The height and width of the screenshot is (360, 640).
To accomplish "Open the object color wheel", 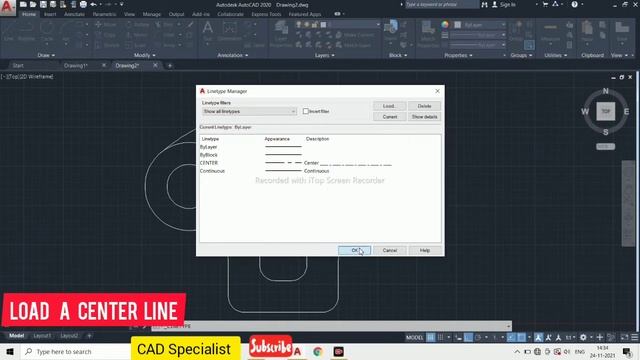I will 445,25.
